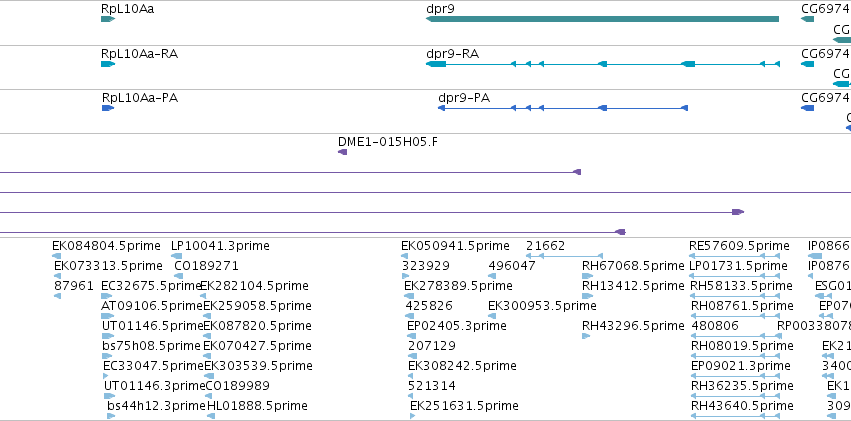Click the EK084804.5prime EST label
The width and height of the screenshot is (851, 421).
pyautogui.click(x=106, y=246)
